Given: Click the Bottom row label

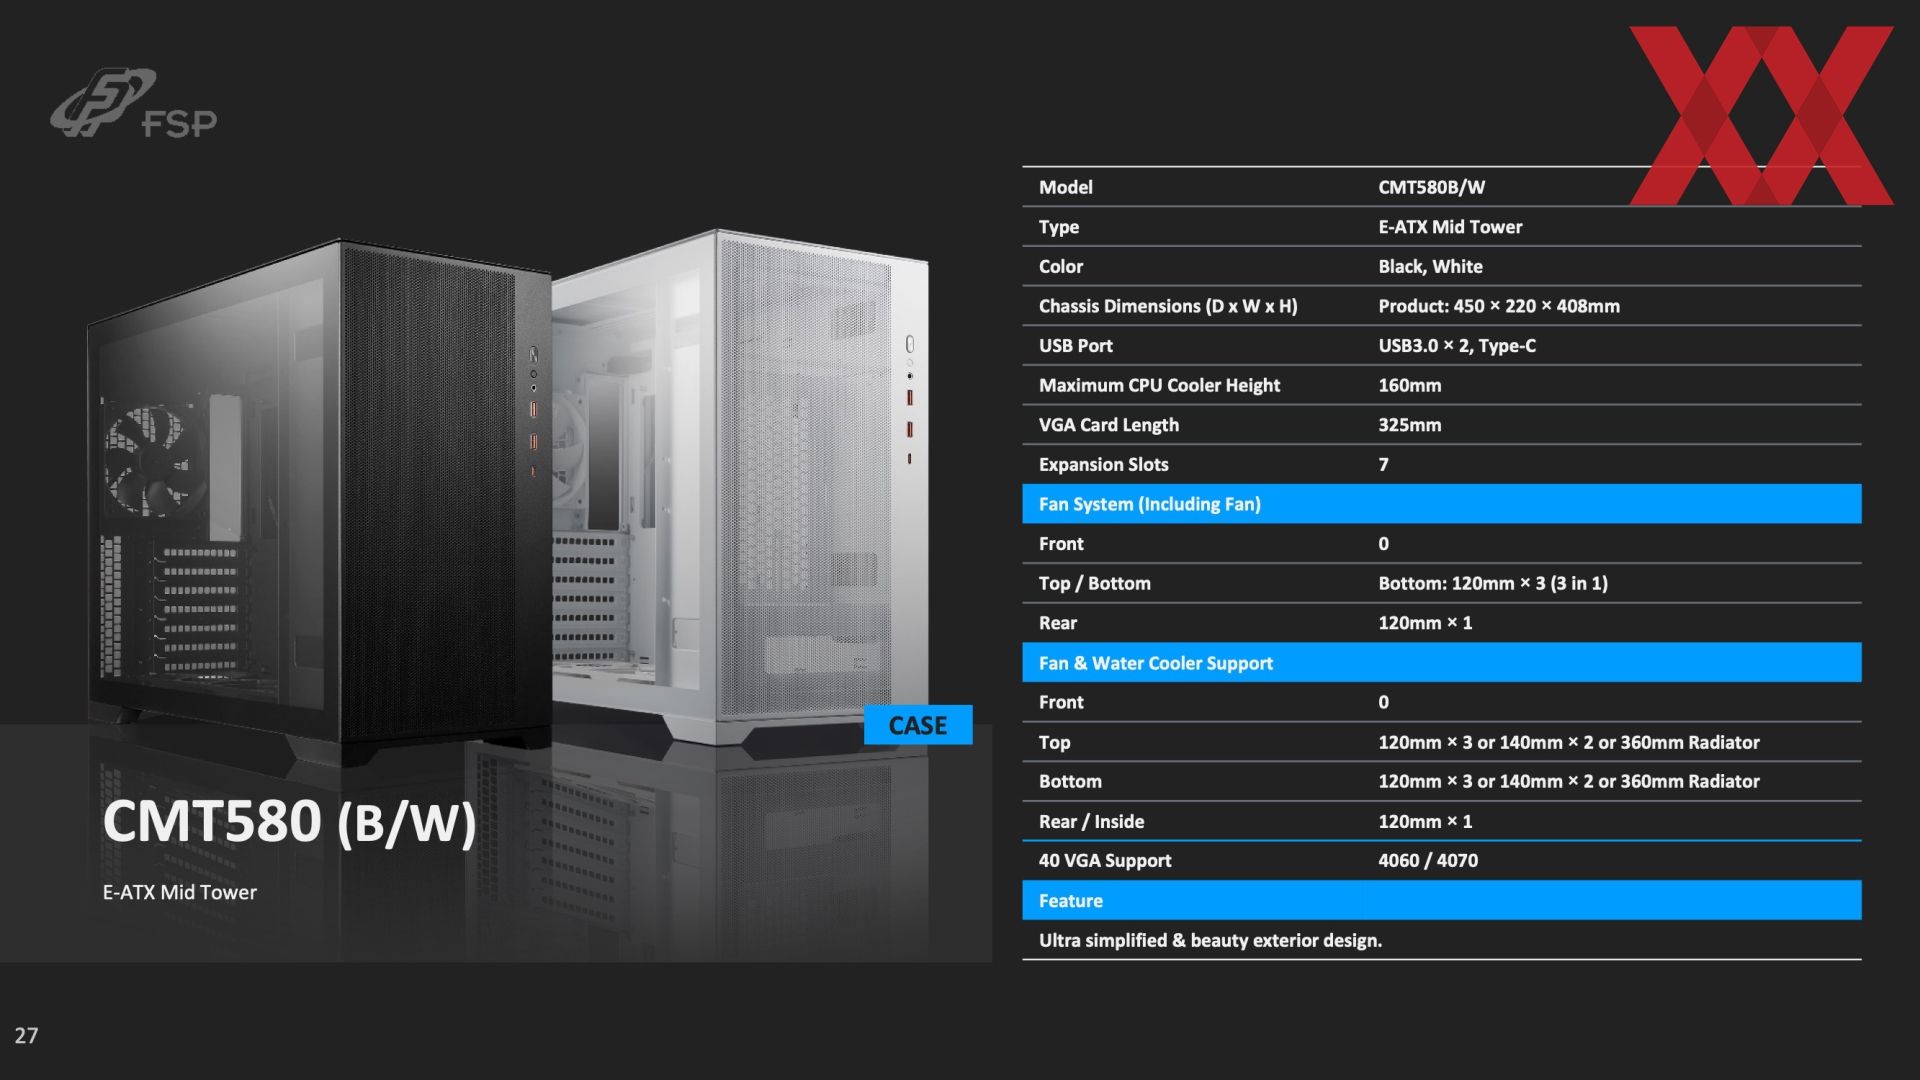Looking at the screenshot, I should [x=1069, y=781].
